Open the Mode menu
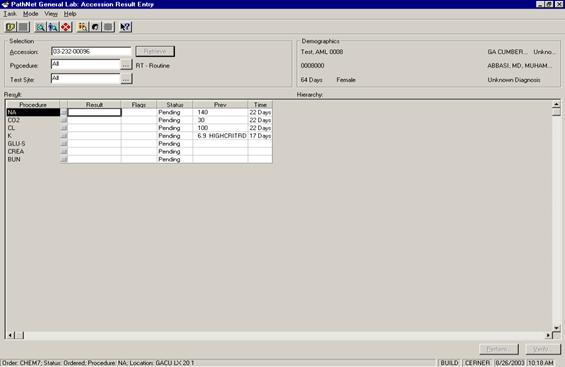Viewport: 565px width, 367px height. tap(31, 14)
